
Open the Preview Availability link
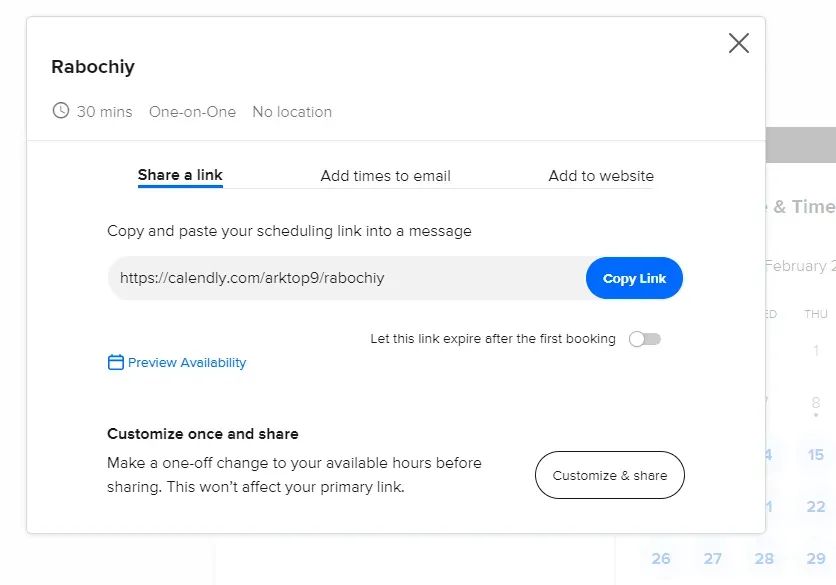(x=186, y=363)
